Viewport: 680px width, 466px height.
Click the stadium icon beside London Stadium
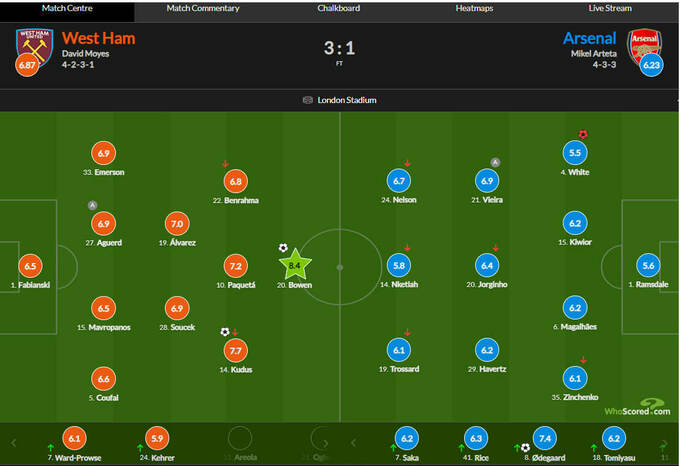pos(308,100)
